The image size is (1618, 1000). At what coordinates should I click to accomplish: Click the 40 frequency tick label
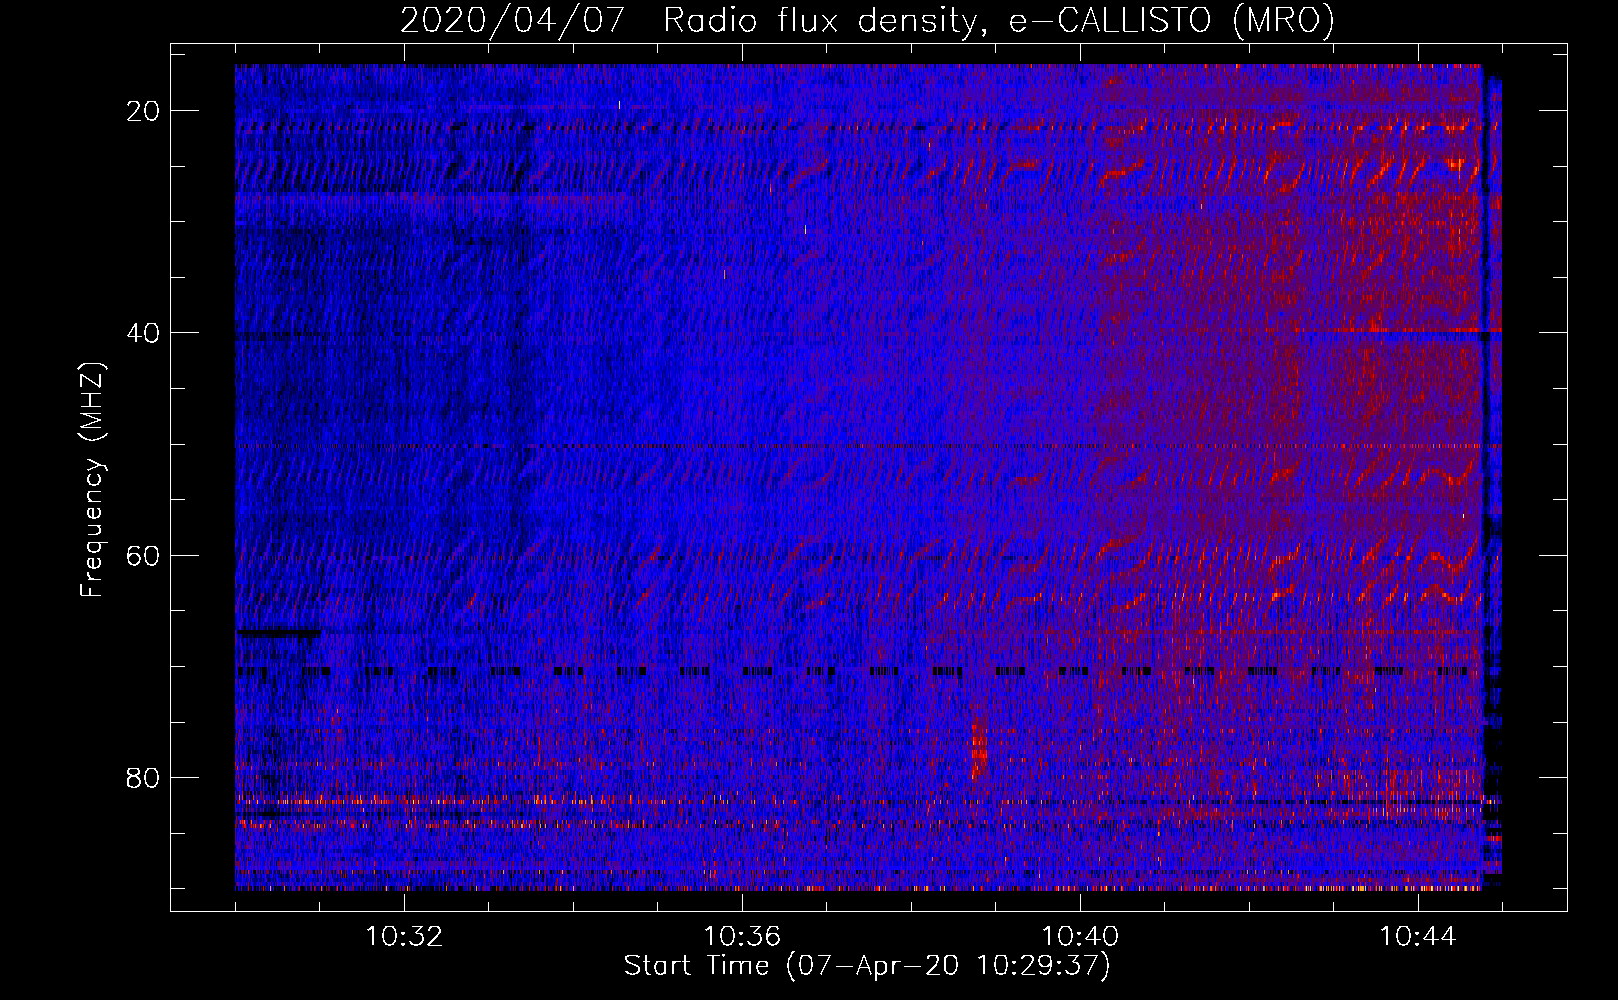tap(143, 333)
